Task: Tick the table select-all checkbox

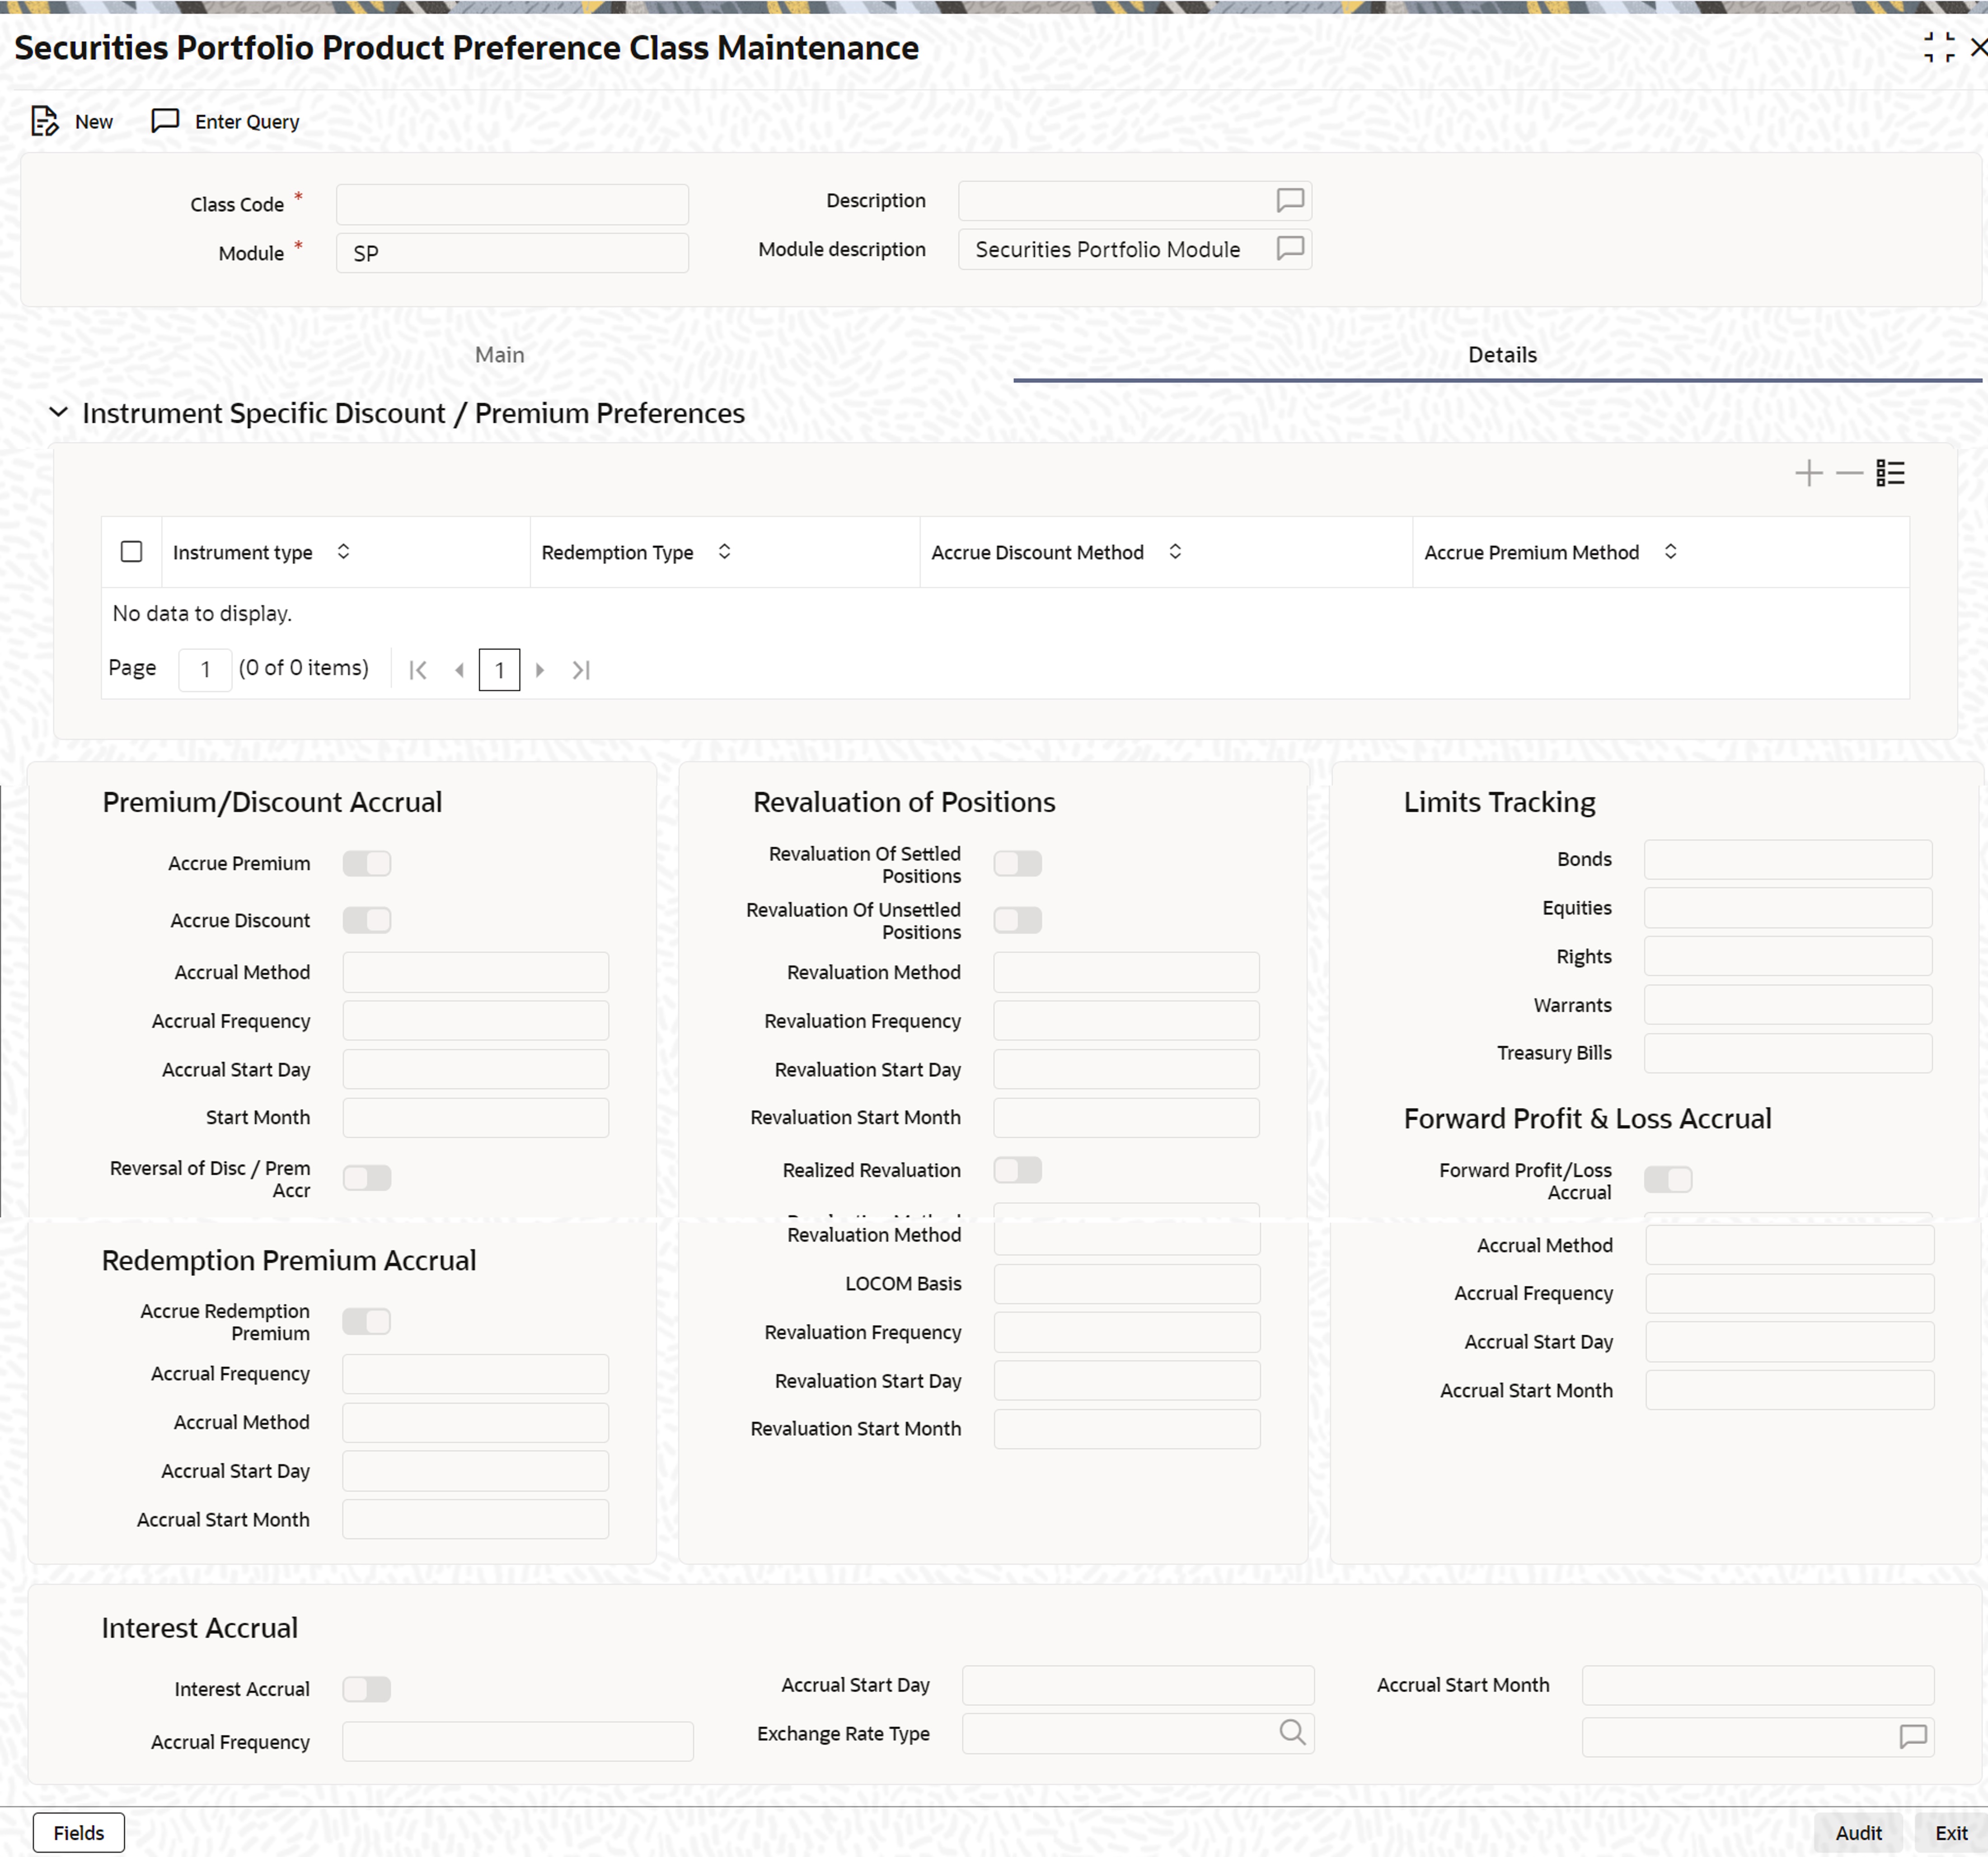Action: (x=131, y=552)
